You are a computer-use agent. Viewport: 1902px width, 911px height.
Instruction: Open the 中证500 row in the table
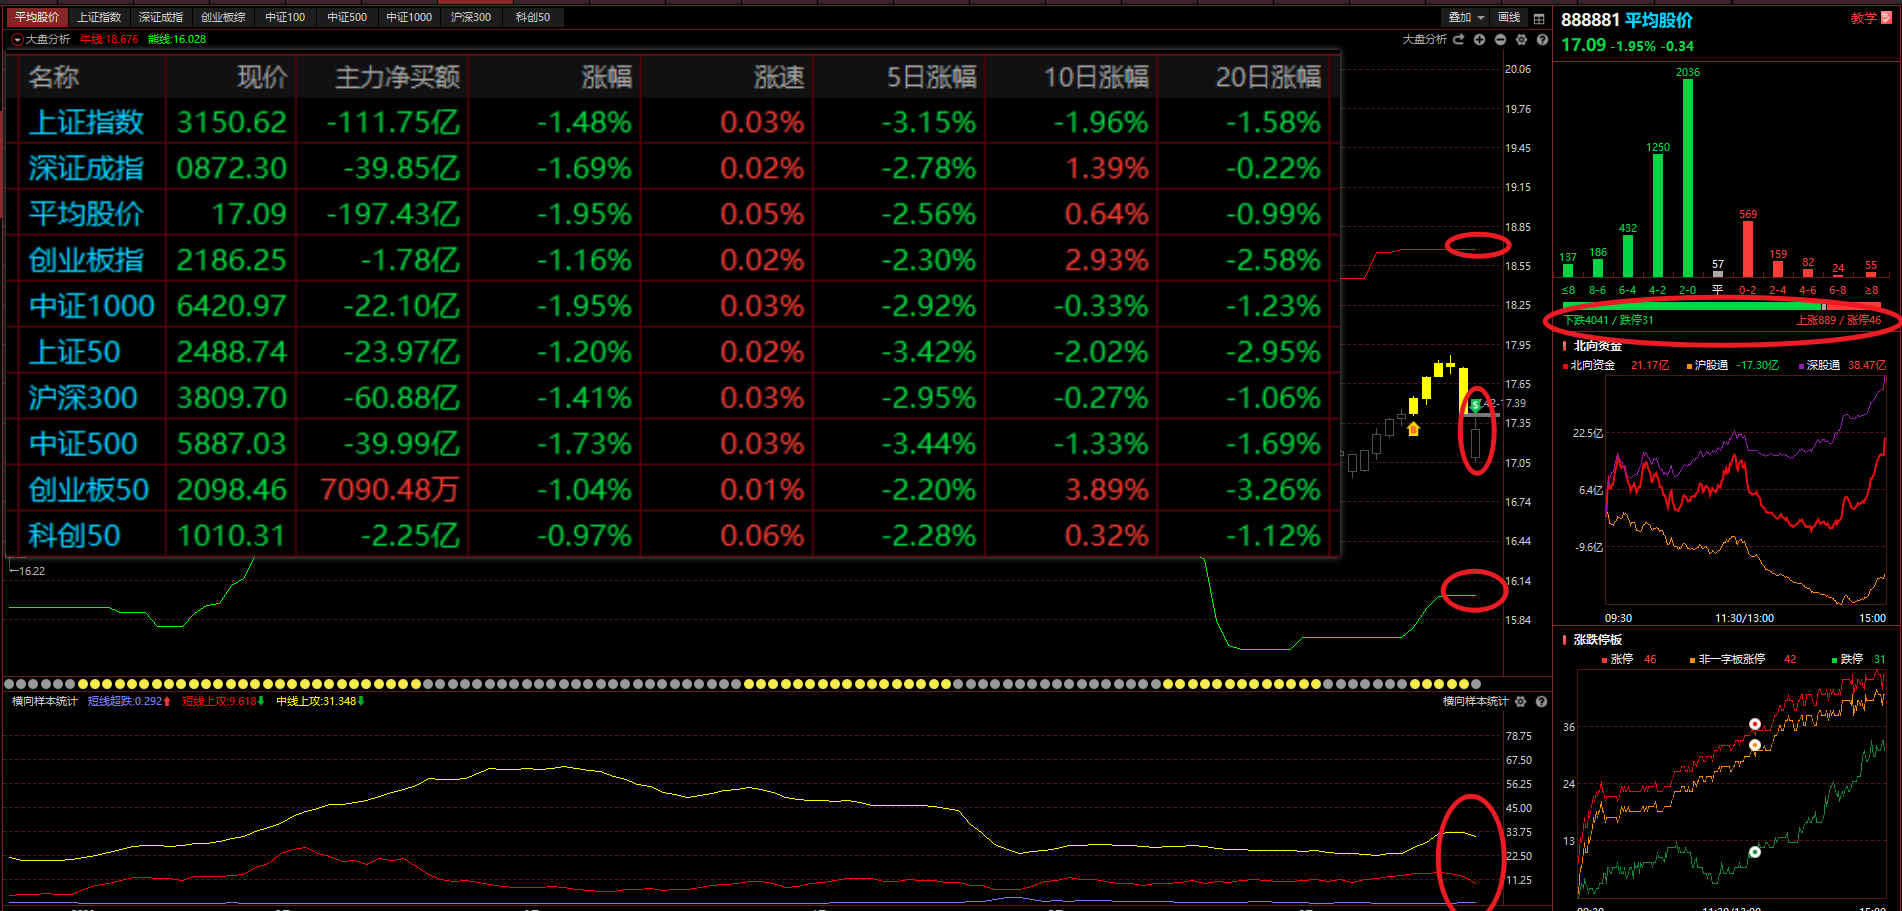pyautogui.click(x=673, y=444)
